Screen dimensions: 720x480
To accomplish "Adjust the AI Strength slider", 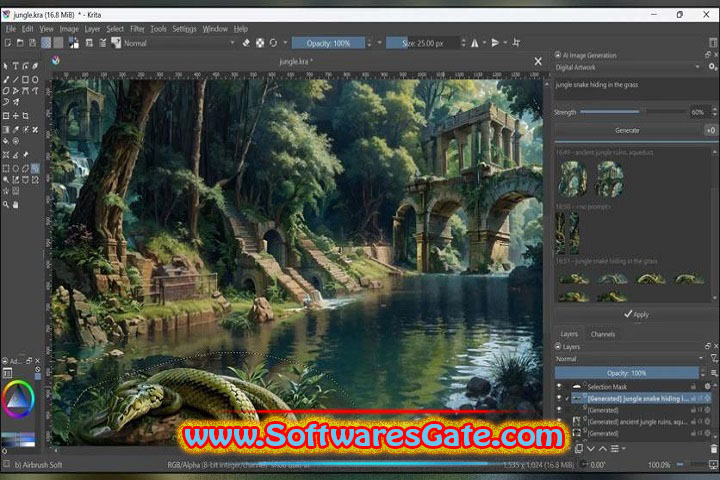I will pos(633,112).
